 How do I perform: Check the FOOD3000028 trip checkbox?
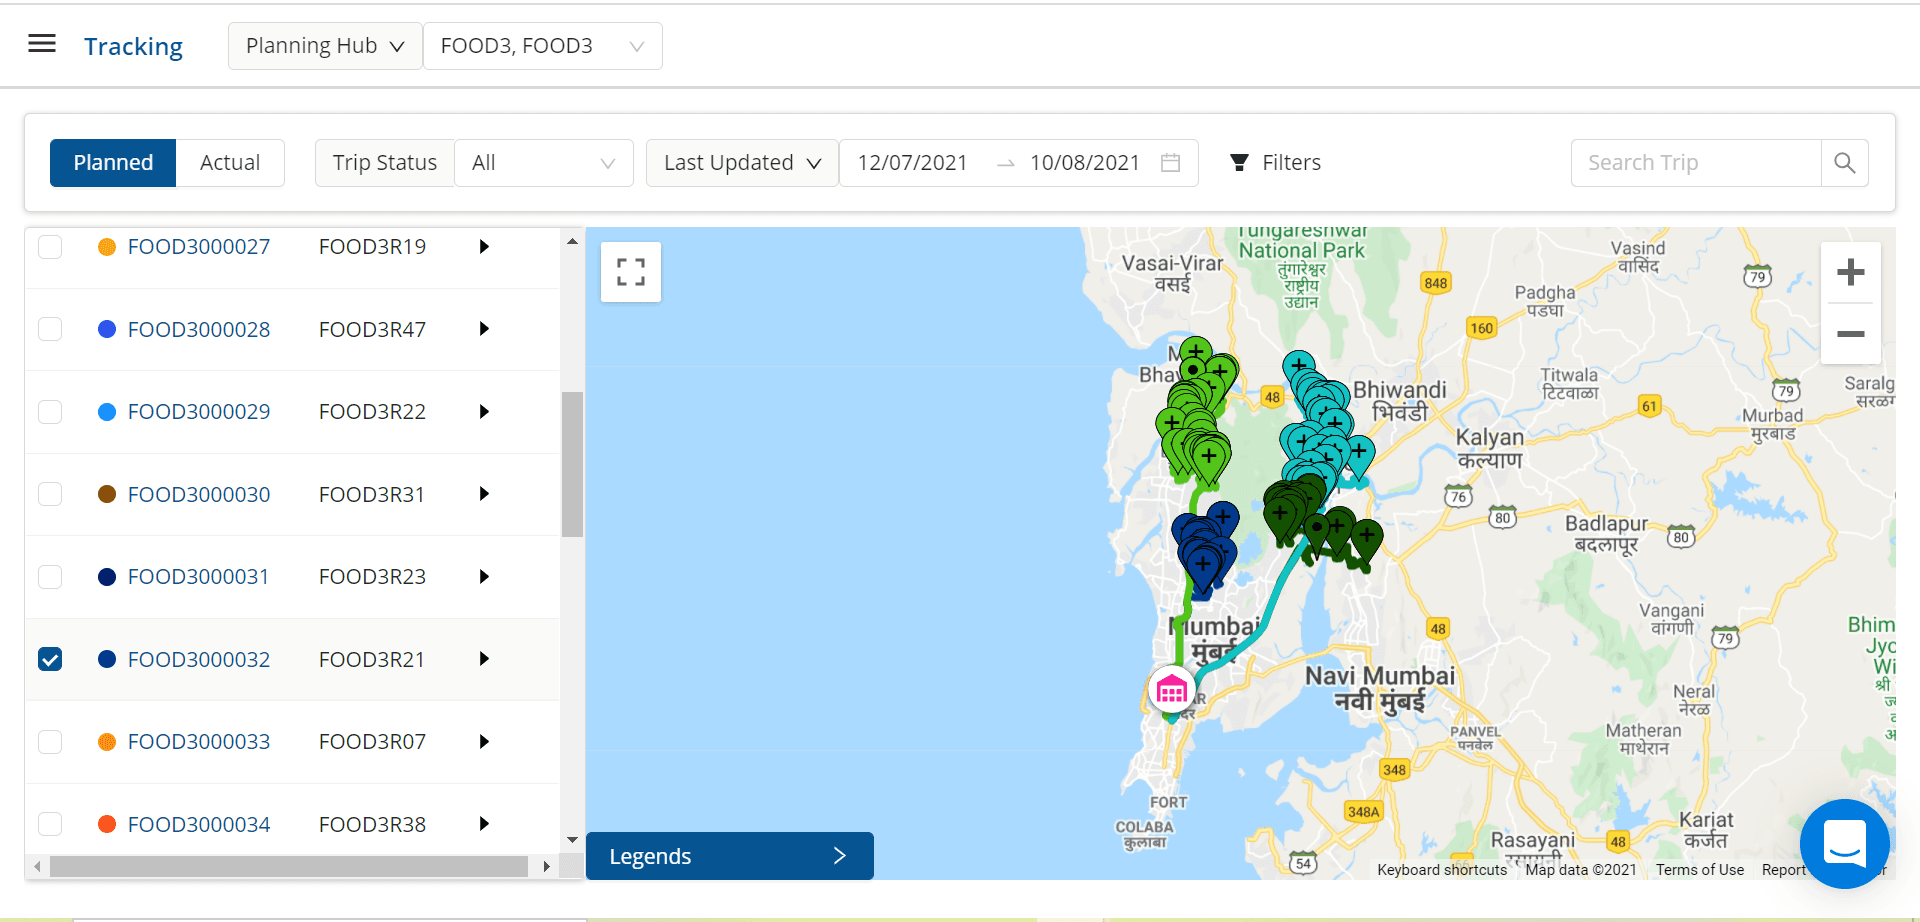[x=50, y=329]
